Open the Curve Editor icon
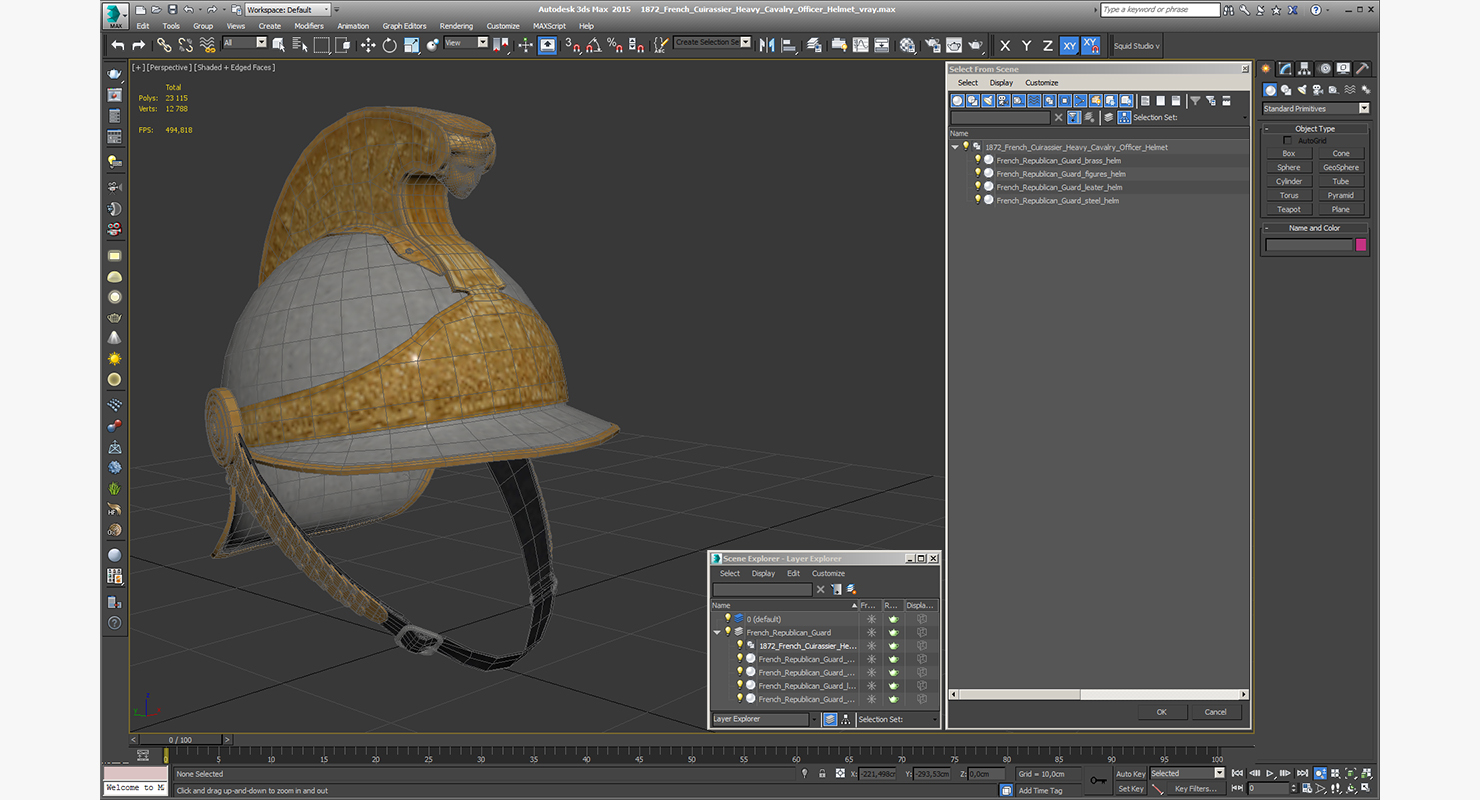The height and width of the screenshot is (800, 1480). click(x=860, y=45)
